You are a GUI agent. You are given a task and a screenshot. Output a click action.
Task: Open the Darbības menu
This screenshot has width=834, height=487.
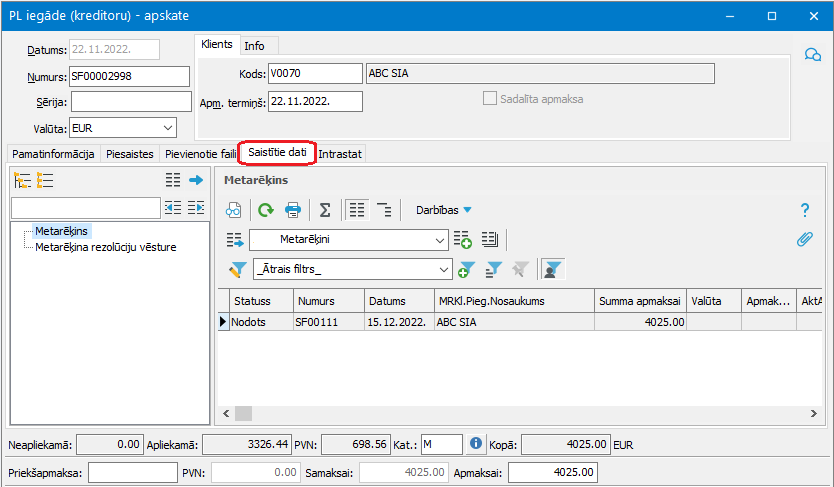[x=443, y=210]
